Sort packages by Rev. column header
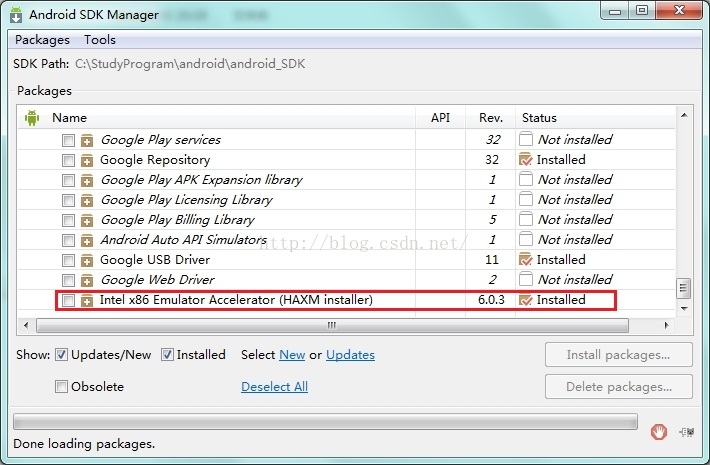This screenshot has height=465, width=710. coord(491,118)
